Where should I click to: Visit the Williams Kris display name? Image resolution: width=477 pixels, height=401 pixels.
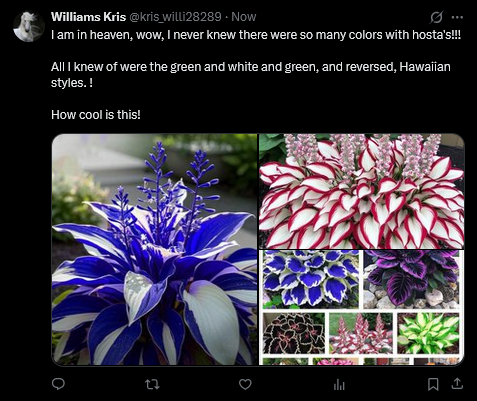click(x=88, y=17)
